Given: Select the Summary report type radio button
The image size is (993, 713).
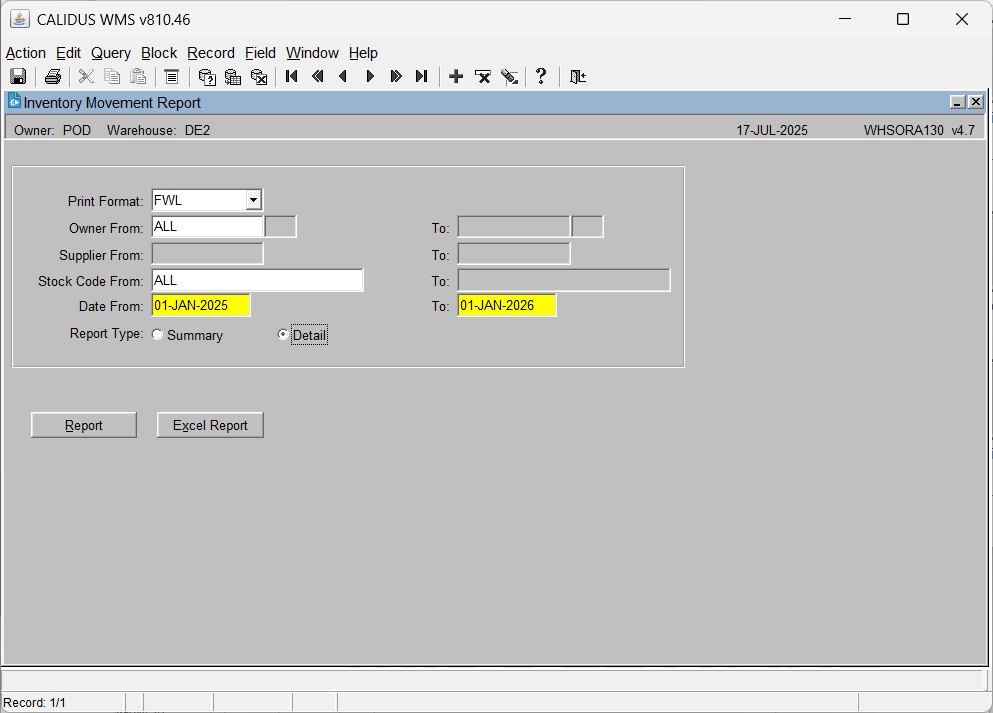Looking at the screenshot, I should (158, 334).
